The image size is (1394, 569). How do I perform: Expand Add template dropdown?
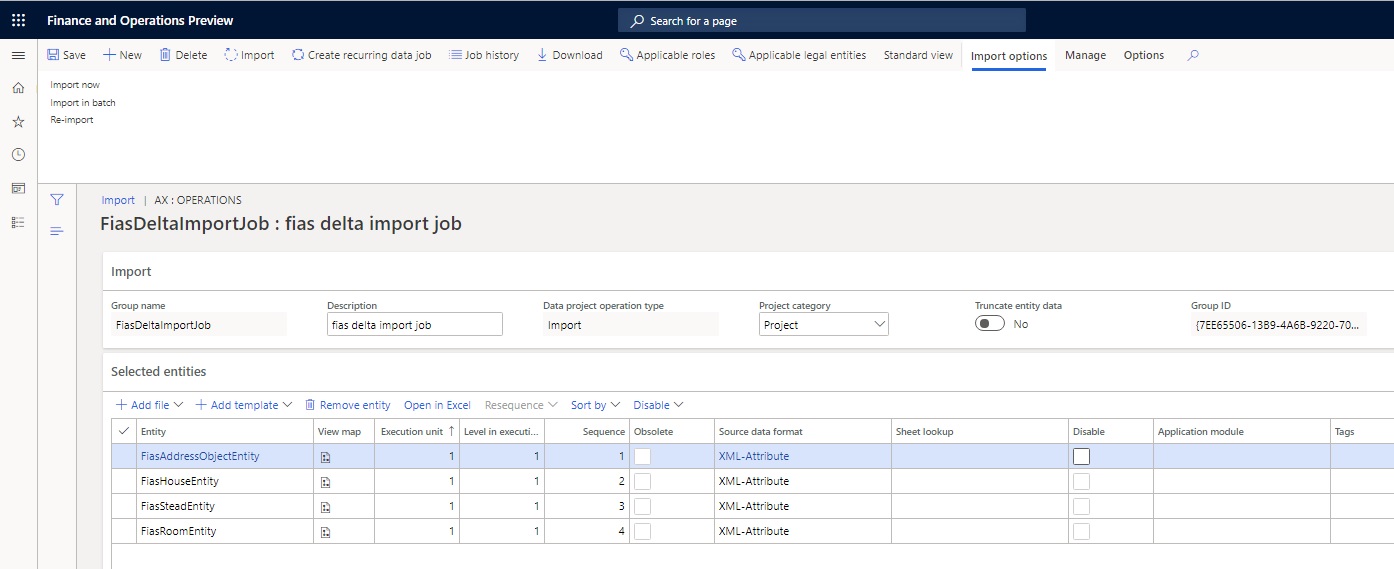pos(243,405)
